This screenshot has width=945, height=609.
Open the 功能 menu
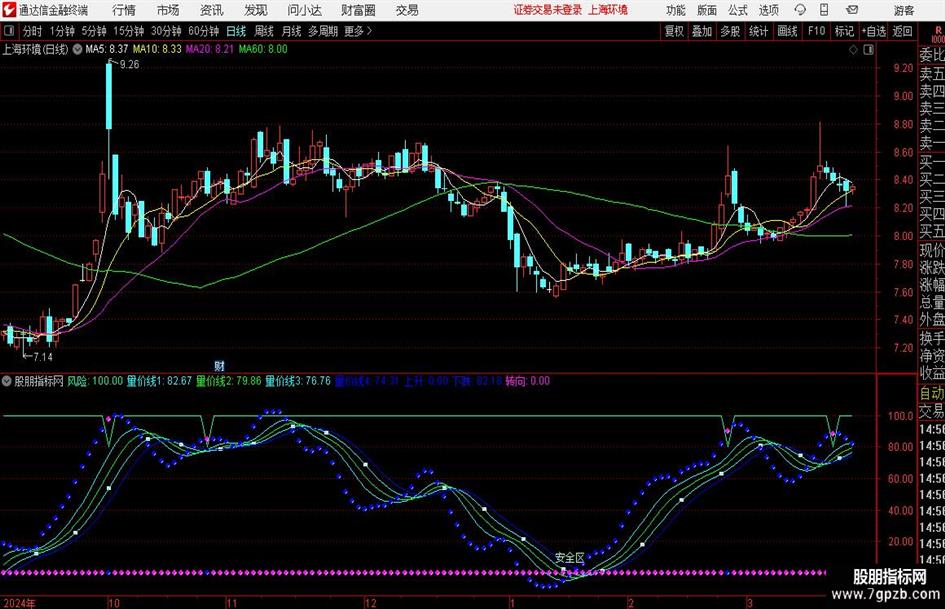point(676,10)
